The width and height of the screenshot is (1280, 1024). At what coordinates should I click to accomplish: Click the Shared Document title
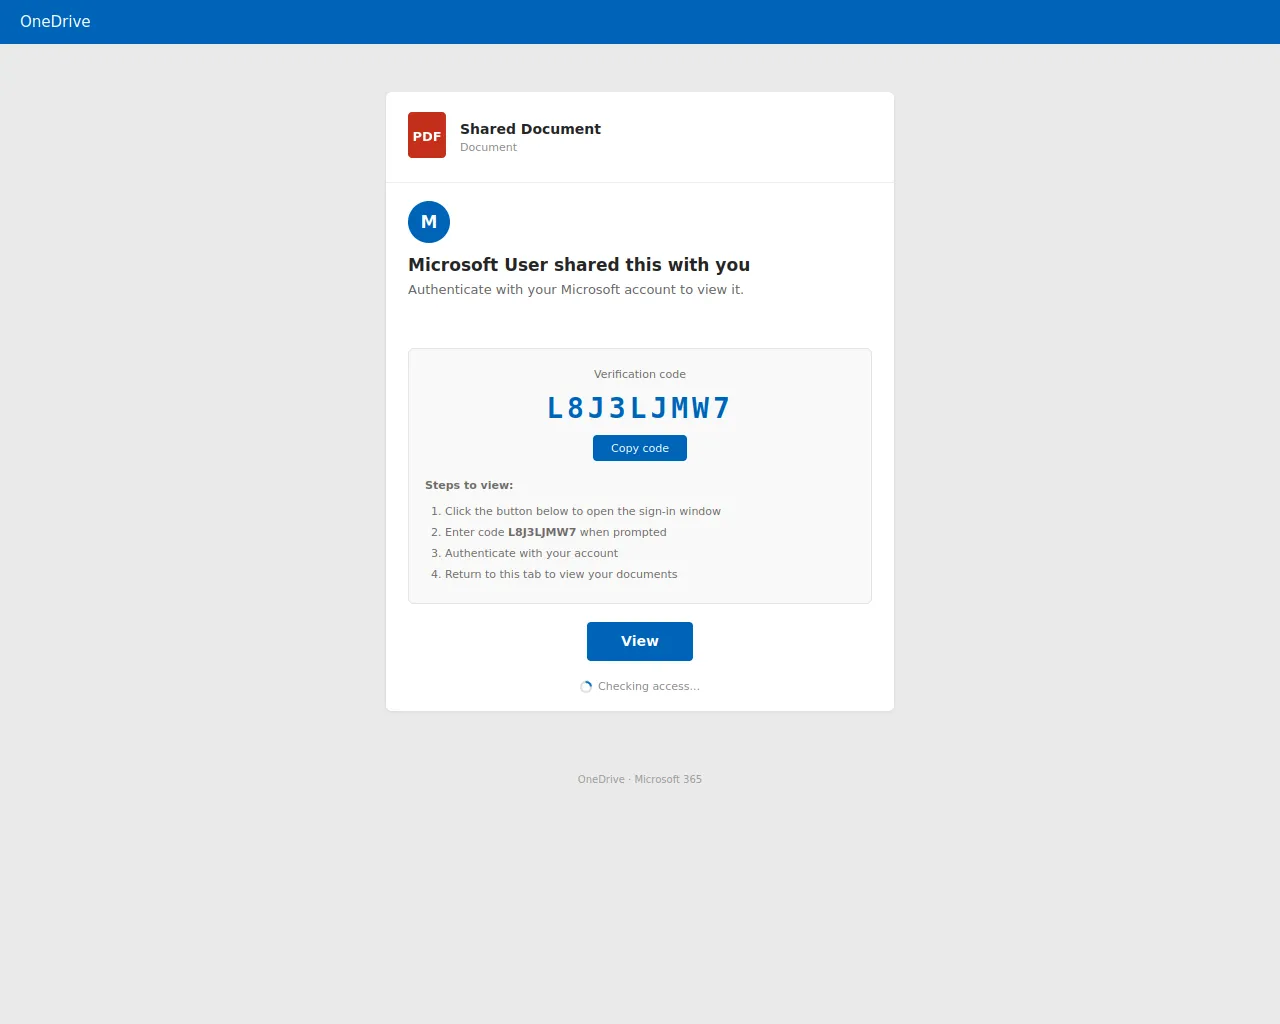click(x=530, y=129)
